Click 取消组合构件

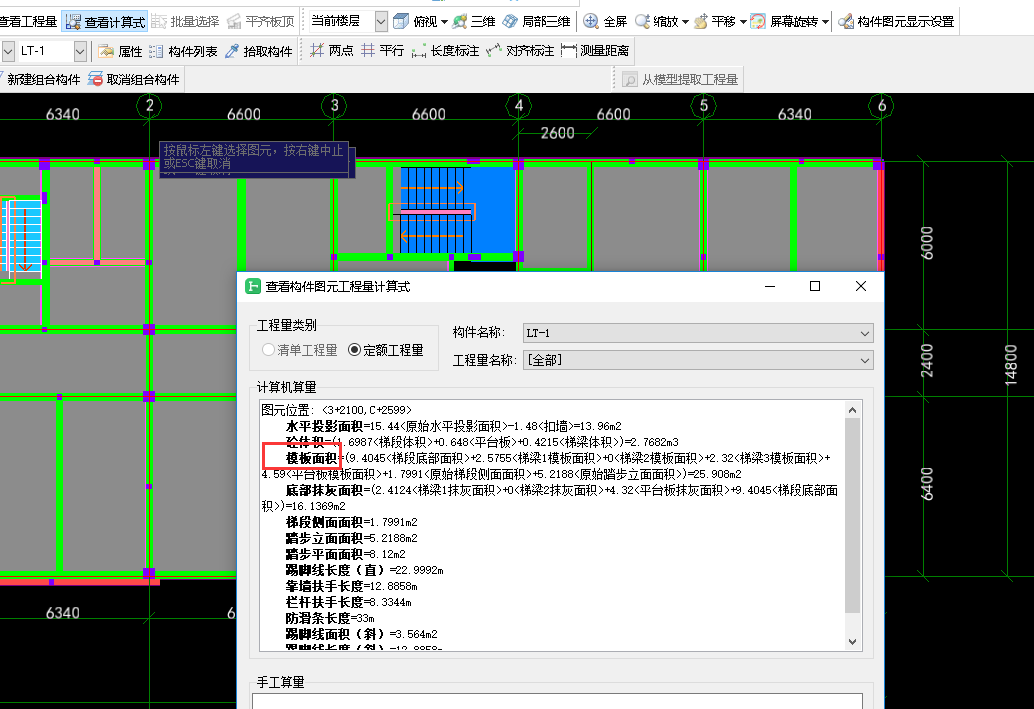[x=134, y=80]
